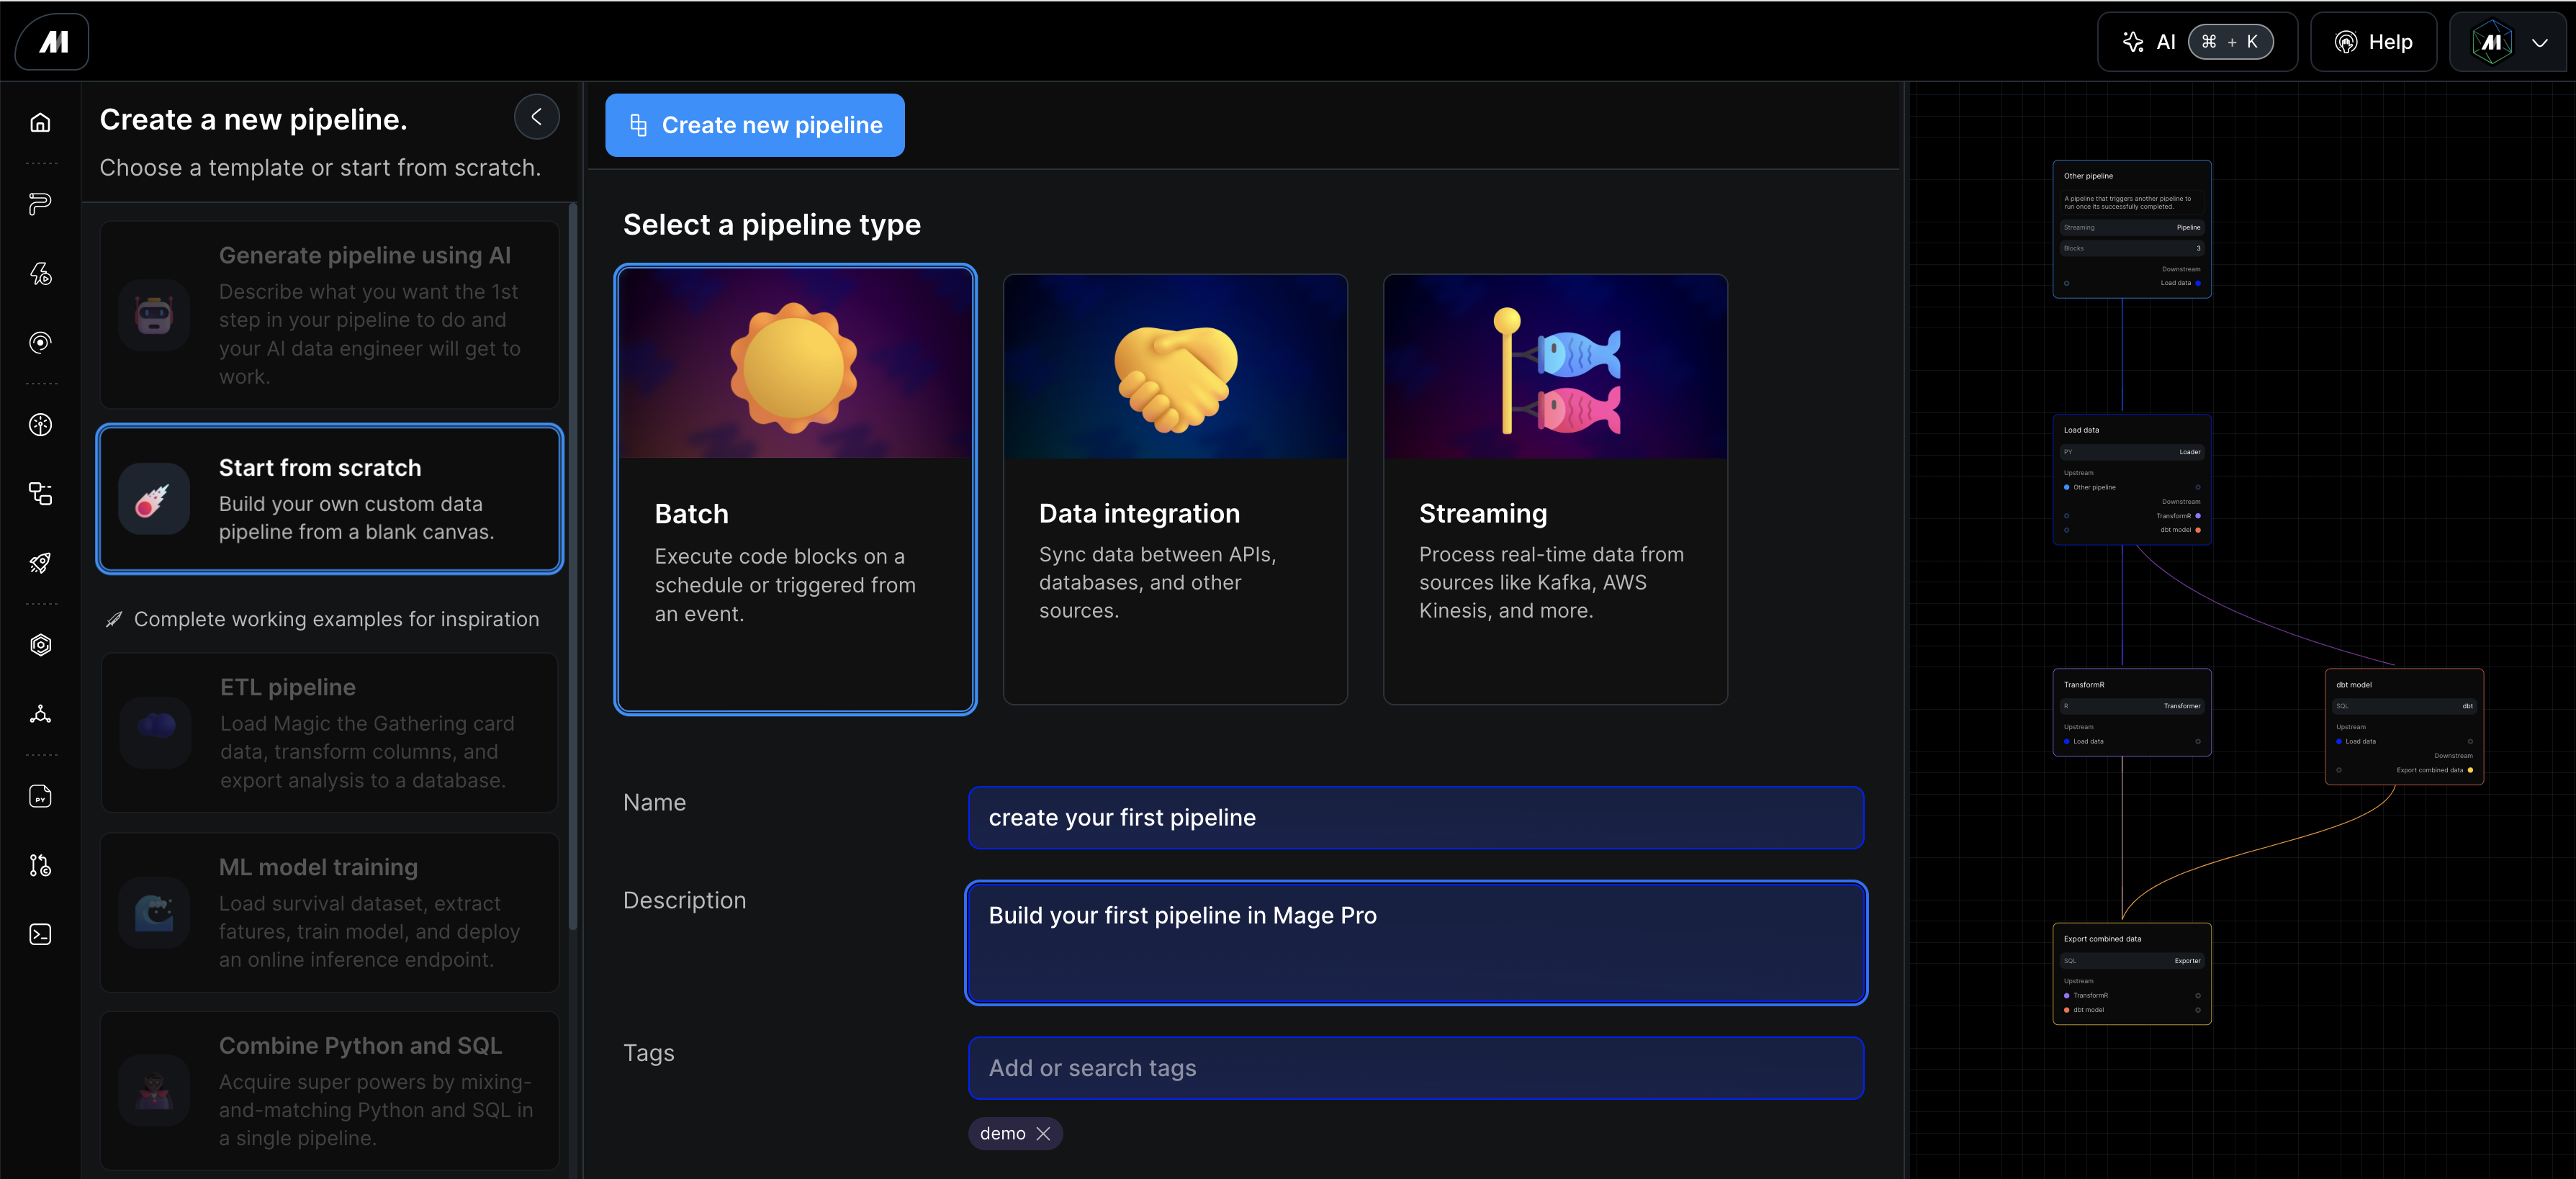The image size is (2576, 1179).
Task: Click the lightning triggers sidebar icon
Action: pos(40,273)
